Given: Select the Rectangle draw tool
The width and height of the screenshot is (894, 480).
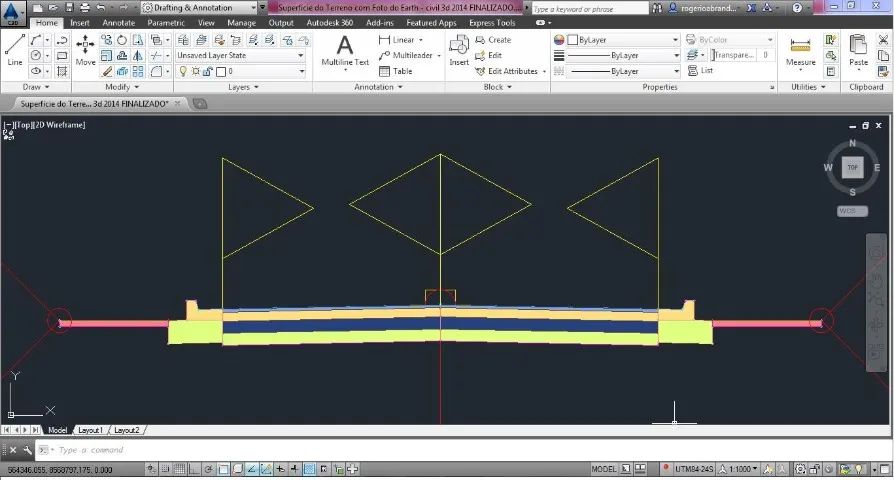Looking at the screenshot, I should click(x=62, y=55).
